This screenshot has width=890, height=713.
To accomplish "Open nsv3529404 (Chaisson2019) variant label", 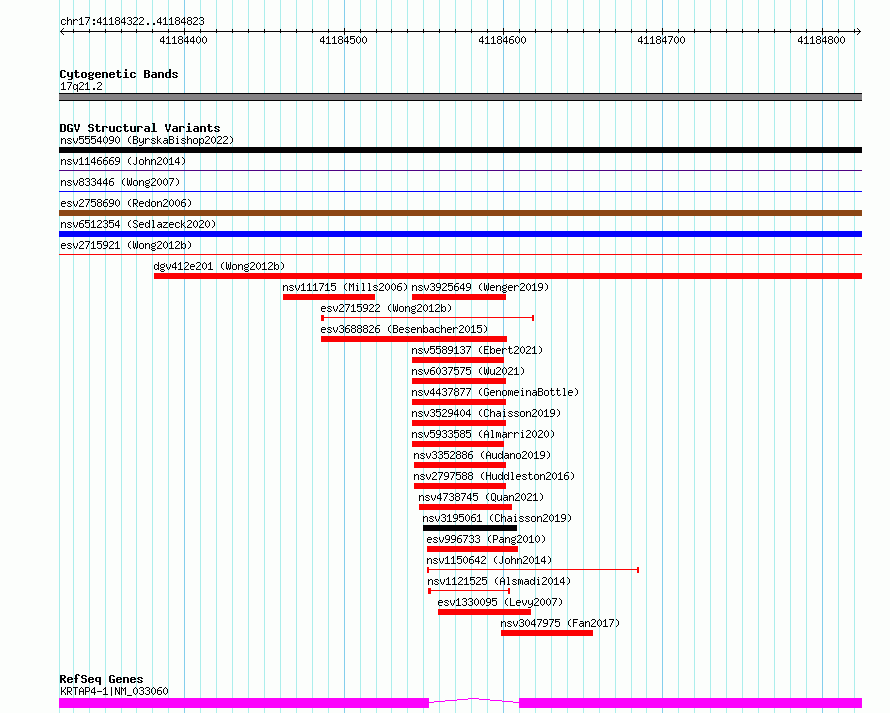I will 486,413.
